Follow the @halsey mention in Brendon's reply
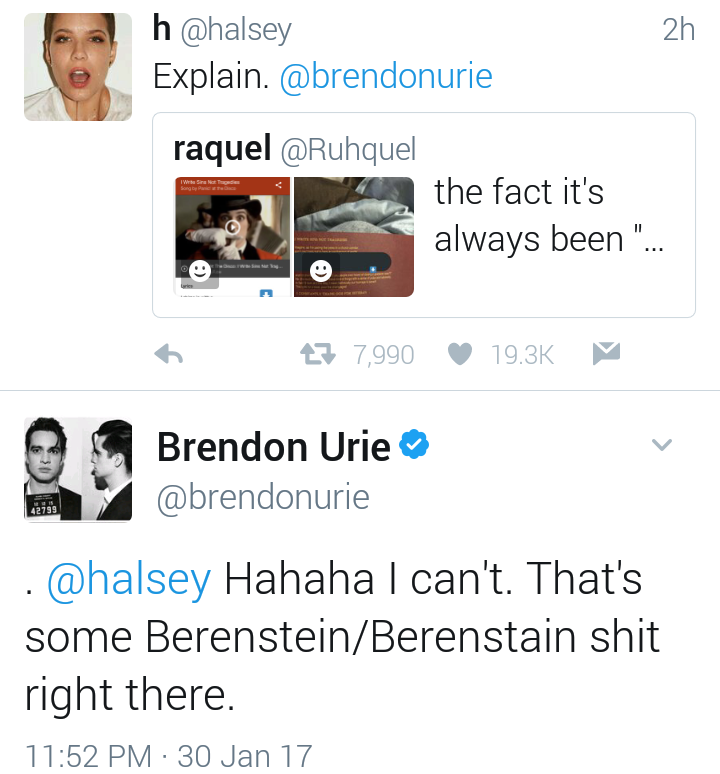The image size is (720, 774). [x=129, y=579]
